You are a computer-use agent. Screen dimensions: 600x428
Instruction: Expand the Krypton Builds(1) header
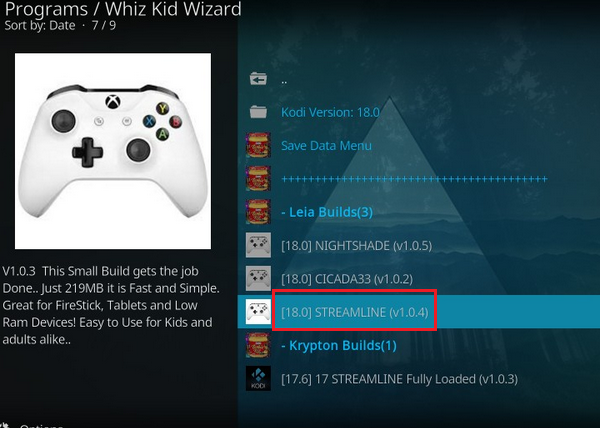339,345
